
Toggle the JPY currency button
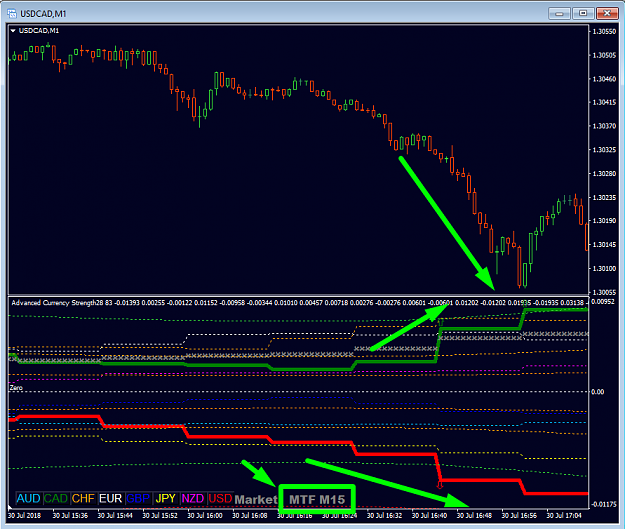click(165, 498)
